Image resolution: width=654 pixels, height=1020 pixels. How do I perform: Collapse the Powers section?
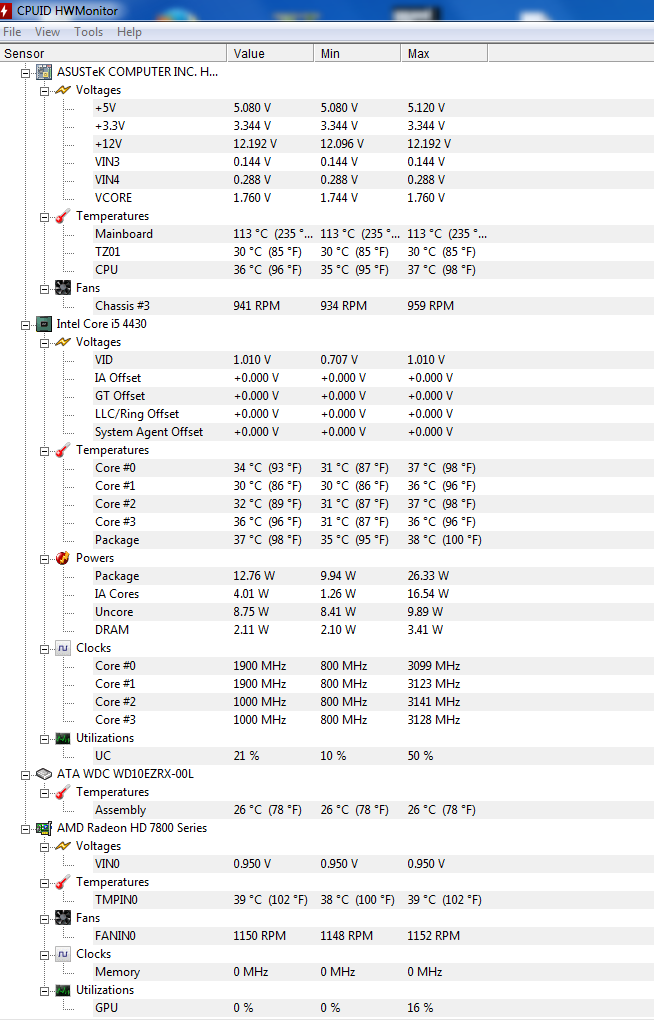point(44,559)
